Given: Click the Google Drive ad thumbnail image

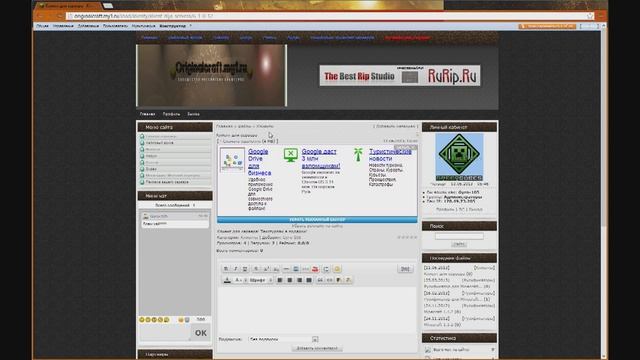Looking at the screenshot, I should pyautogui.click(x=232, y=160).
